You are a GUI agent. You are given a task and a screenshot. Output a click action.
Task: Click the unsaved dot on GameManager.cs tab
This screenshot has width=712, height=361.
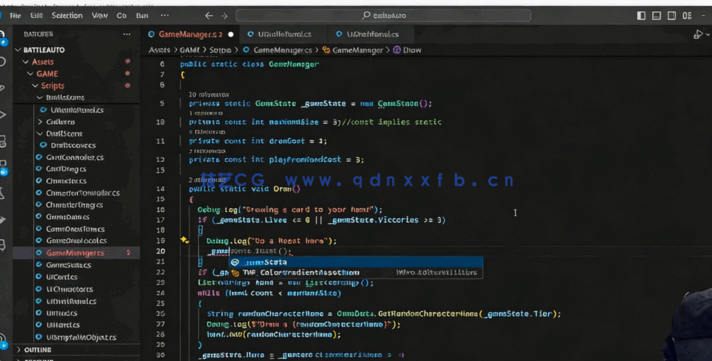pos(231,35)
